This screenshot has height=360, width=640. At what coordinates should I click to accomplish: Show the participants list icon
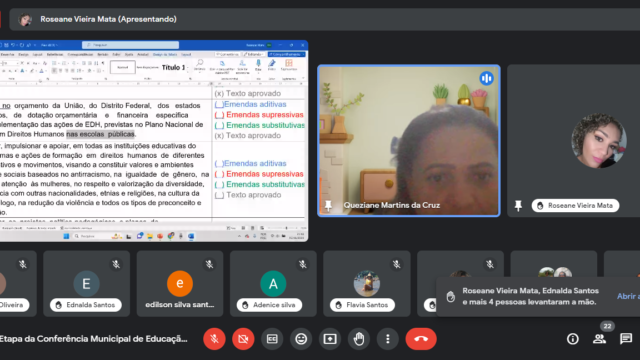[599, 339]
